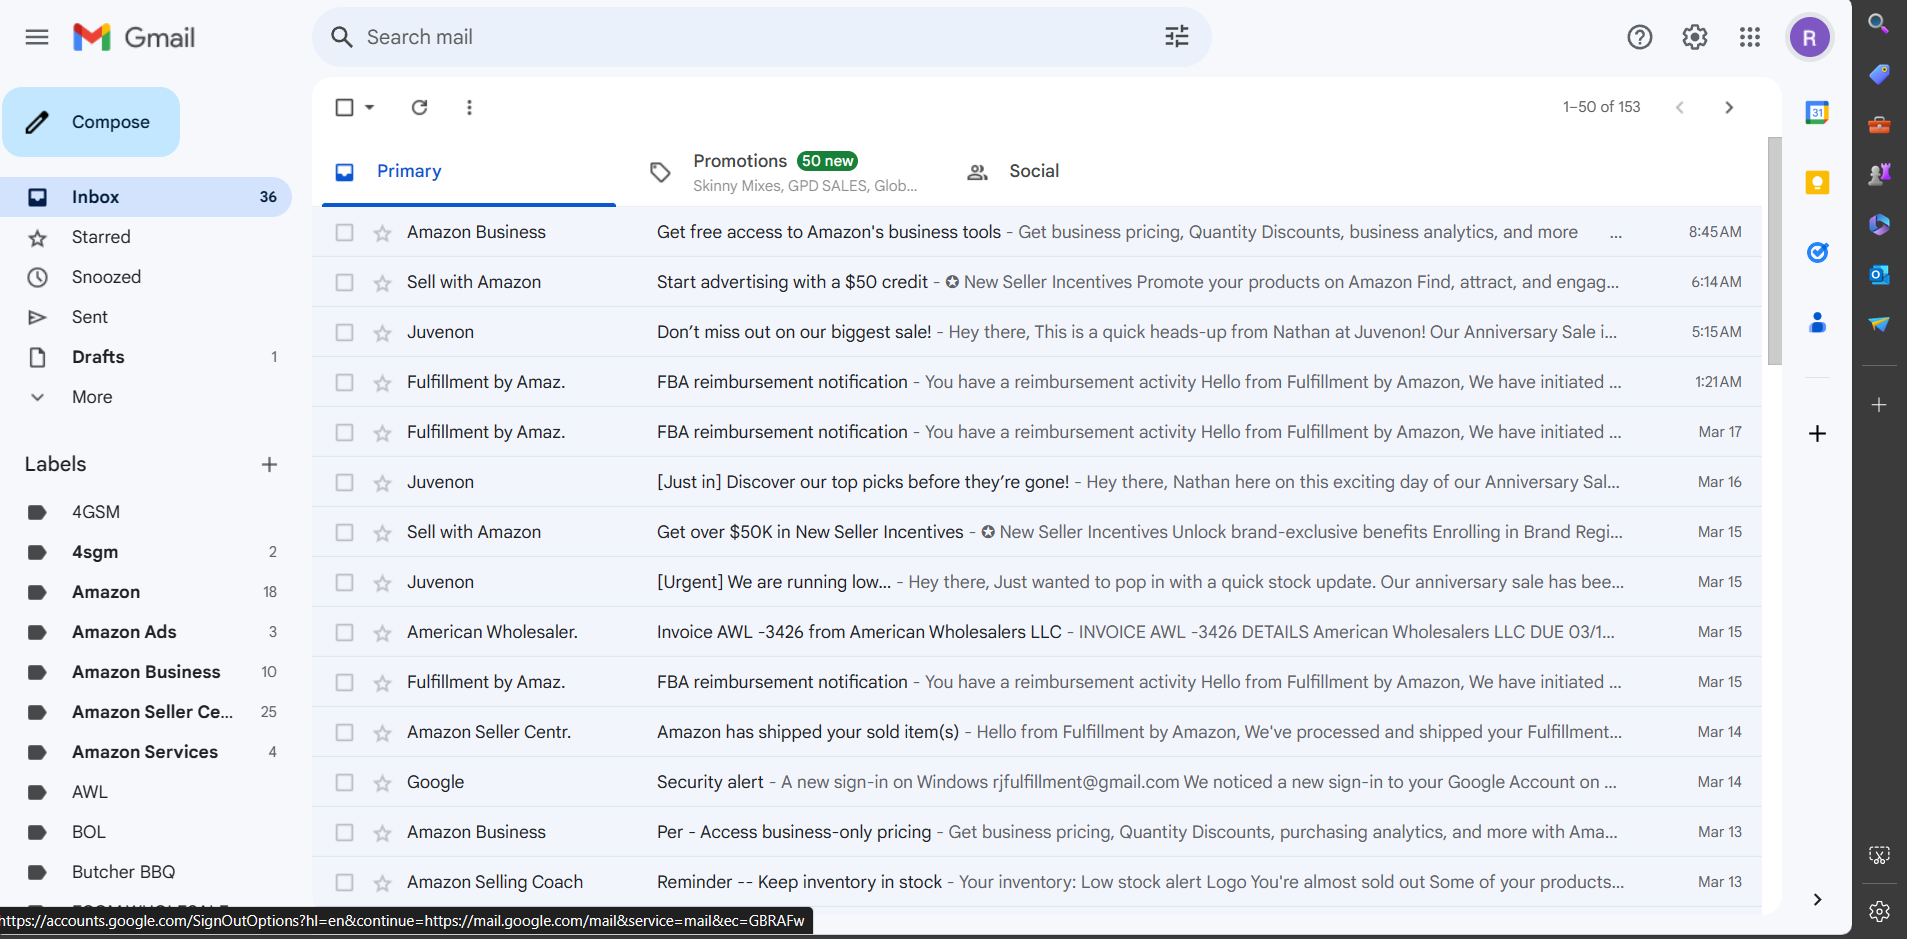Open Google Tasks side panel icon
The height and width of the screenshot is (939, 1907).
tap(1818, 252)
